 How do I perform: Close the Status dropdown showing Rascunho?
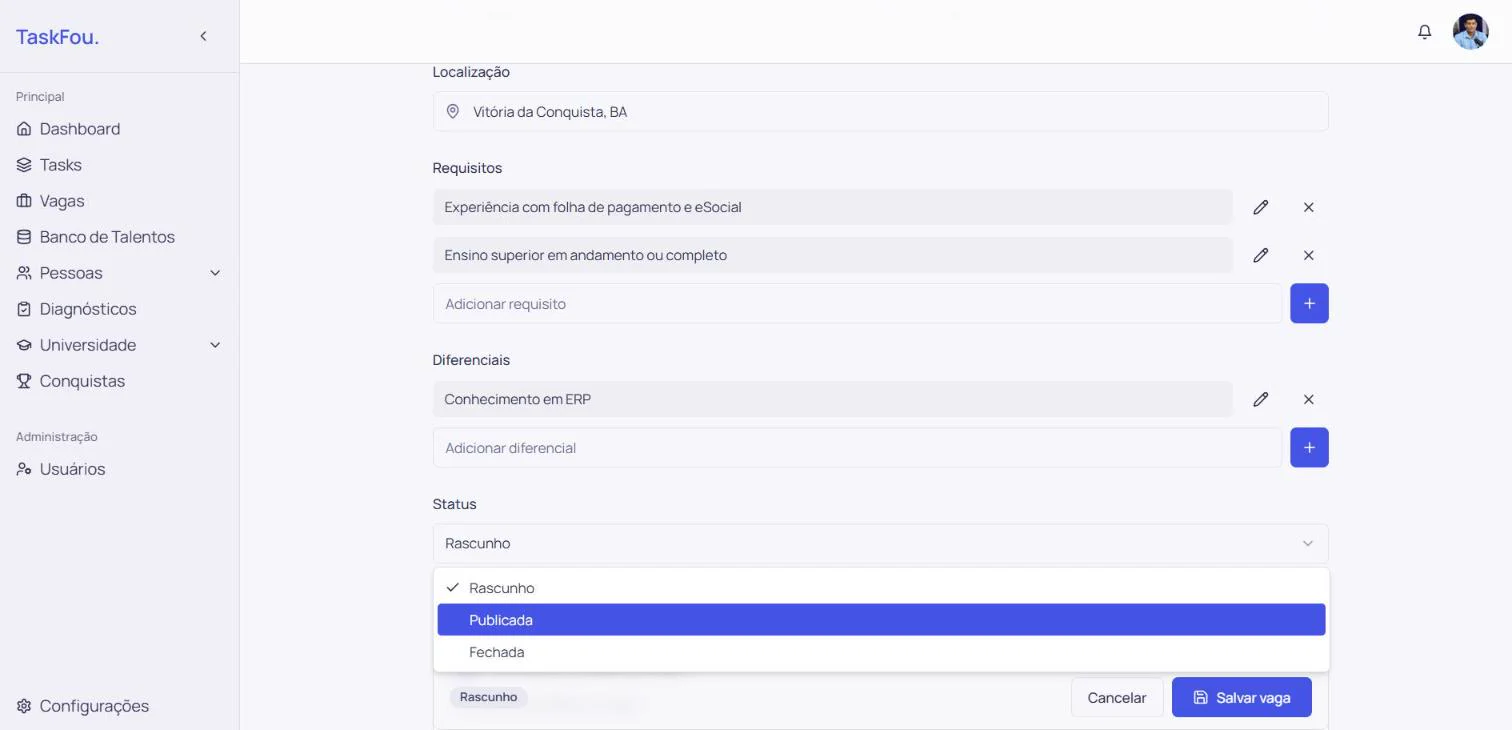[880, 543]
